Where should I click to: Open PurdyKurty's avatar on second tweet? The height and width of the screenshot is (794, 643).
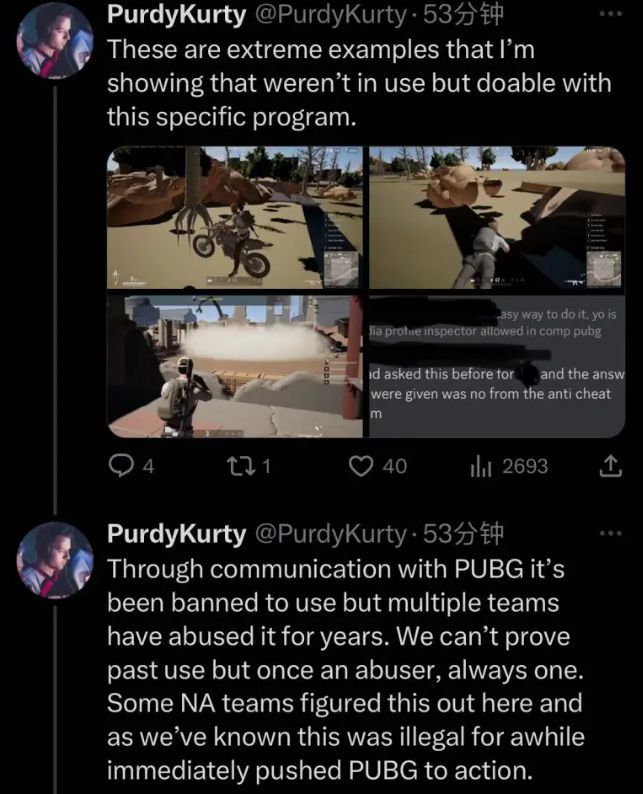pyautogui.click(x=54, y=560)
